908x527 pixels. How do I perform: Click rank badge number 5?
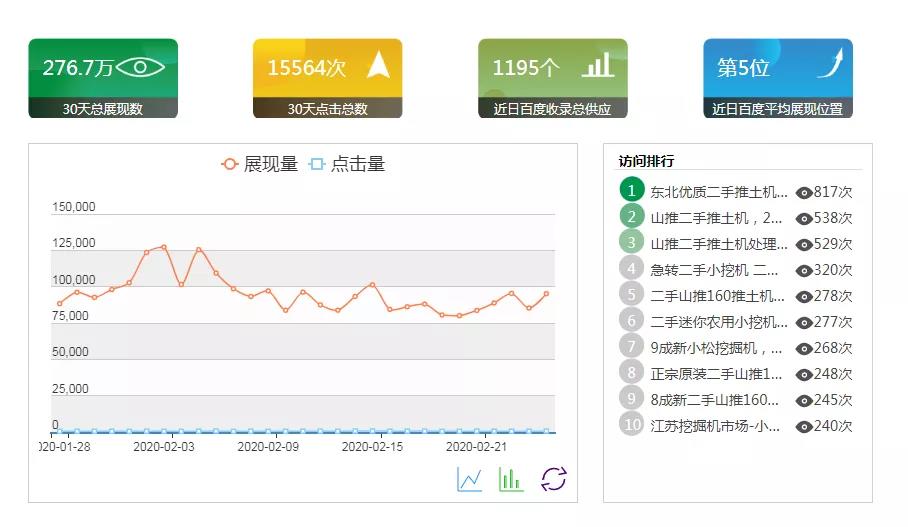click(x=632, y=294)
